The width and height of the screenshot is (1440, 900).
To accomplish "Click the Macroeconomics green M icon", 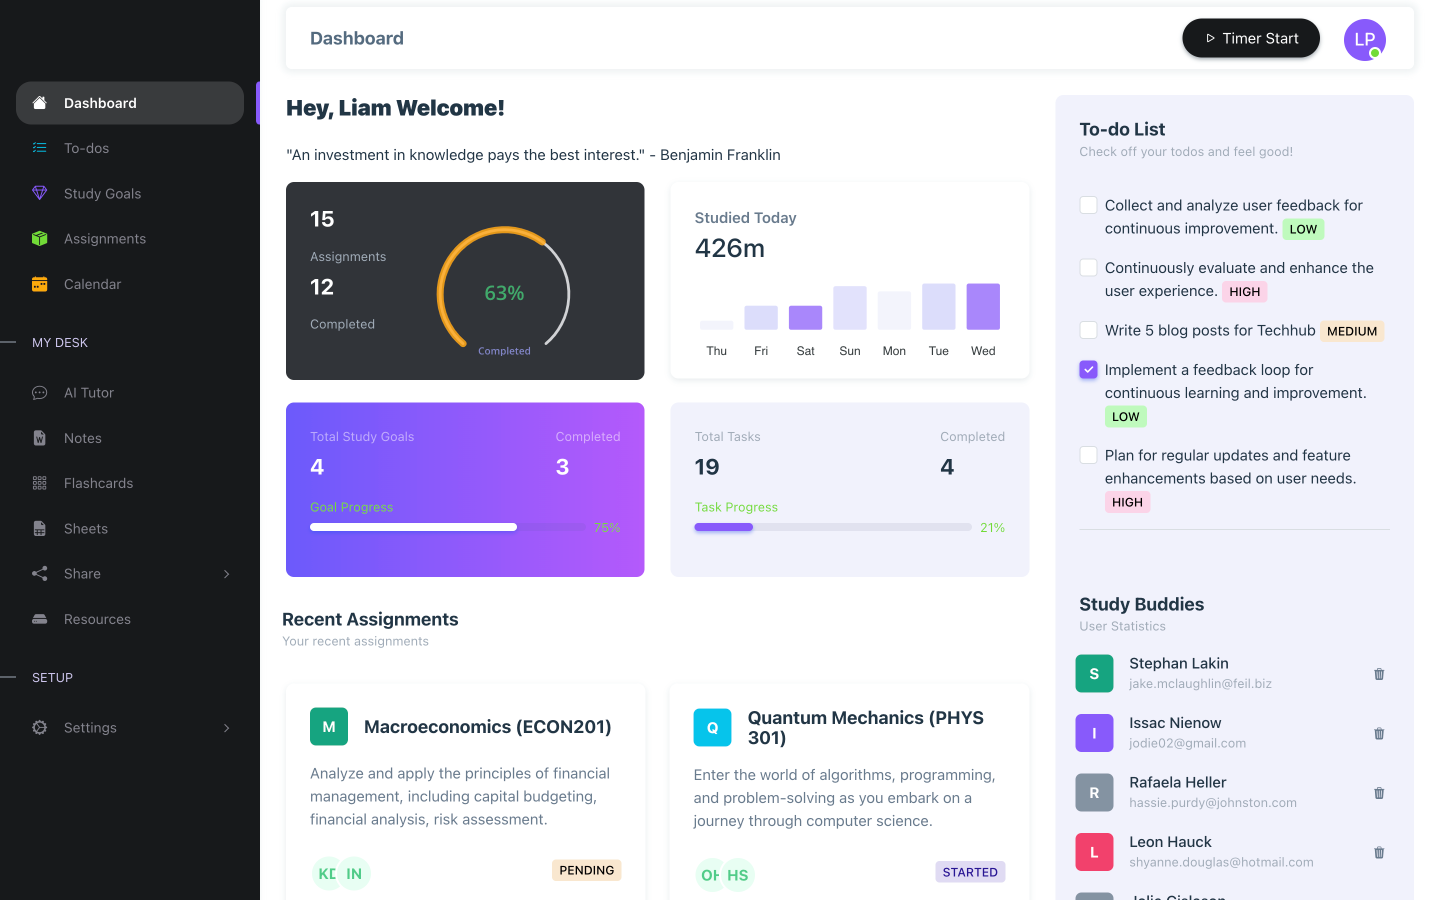I will (329, 727).
